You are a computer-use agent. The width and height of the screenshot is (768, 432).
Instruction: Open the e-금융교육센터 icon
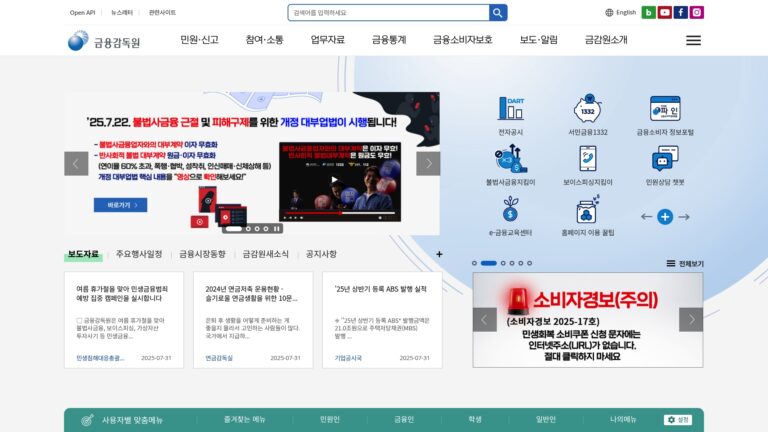510,209
